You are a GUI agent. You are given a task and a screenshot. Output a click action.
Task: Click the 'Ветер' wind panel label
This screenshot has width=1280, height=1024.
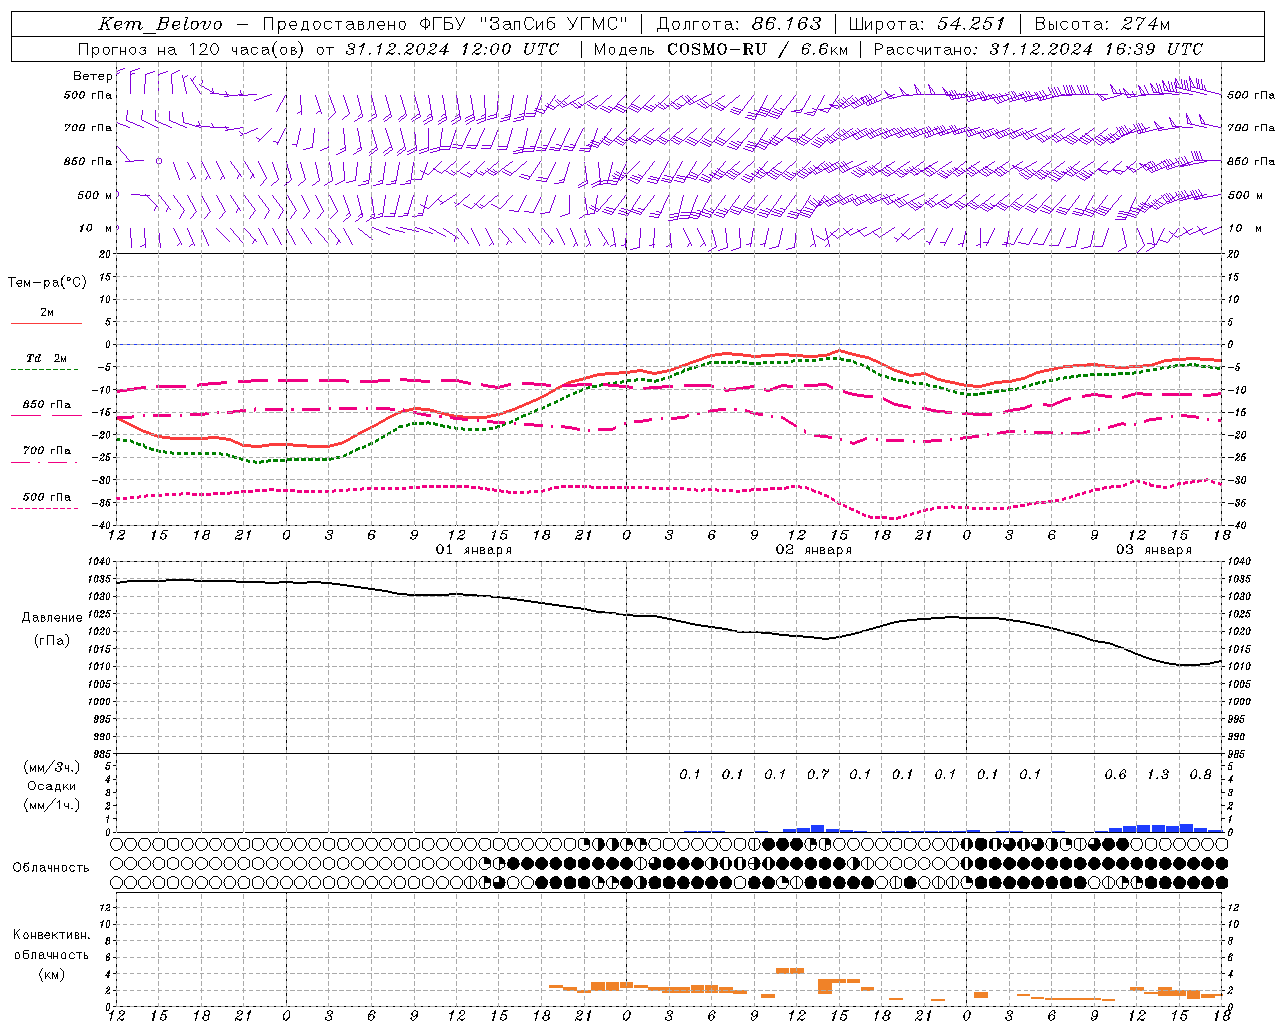pyautogui.click(x=92, y=76)
